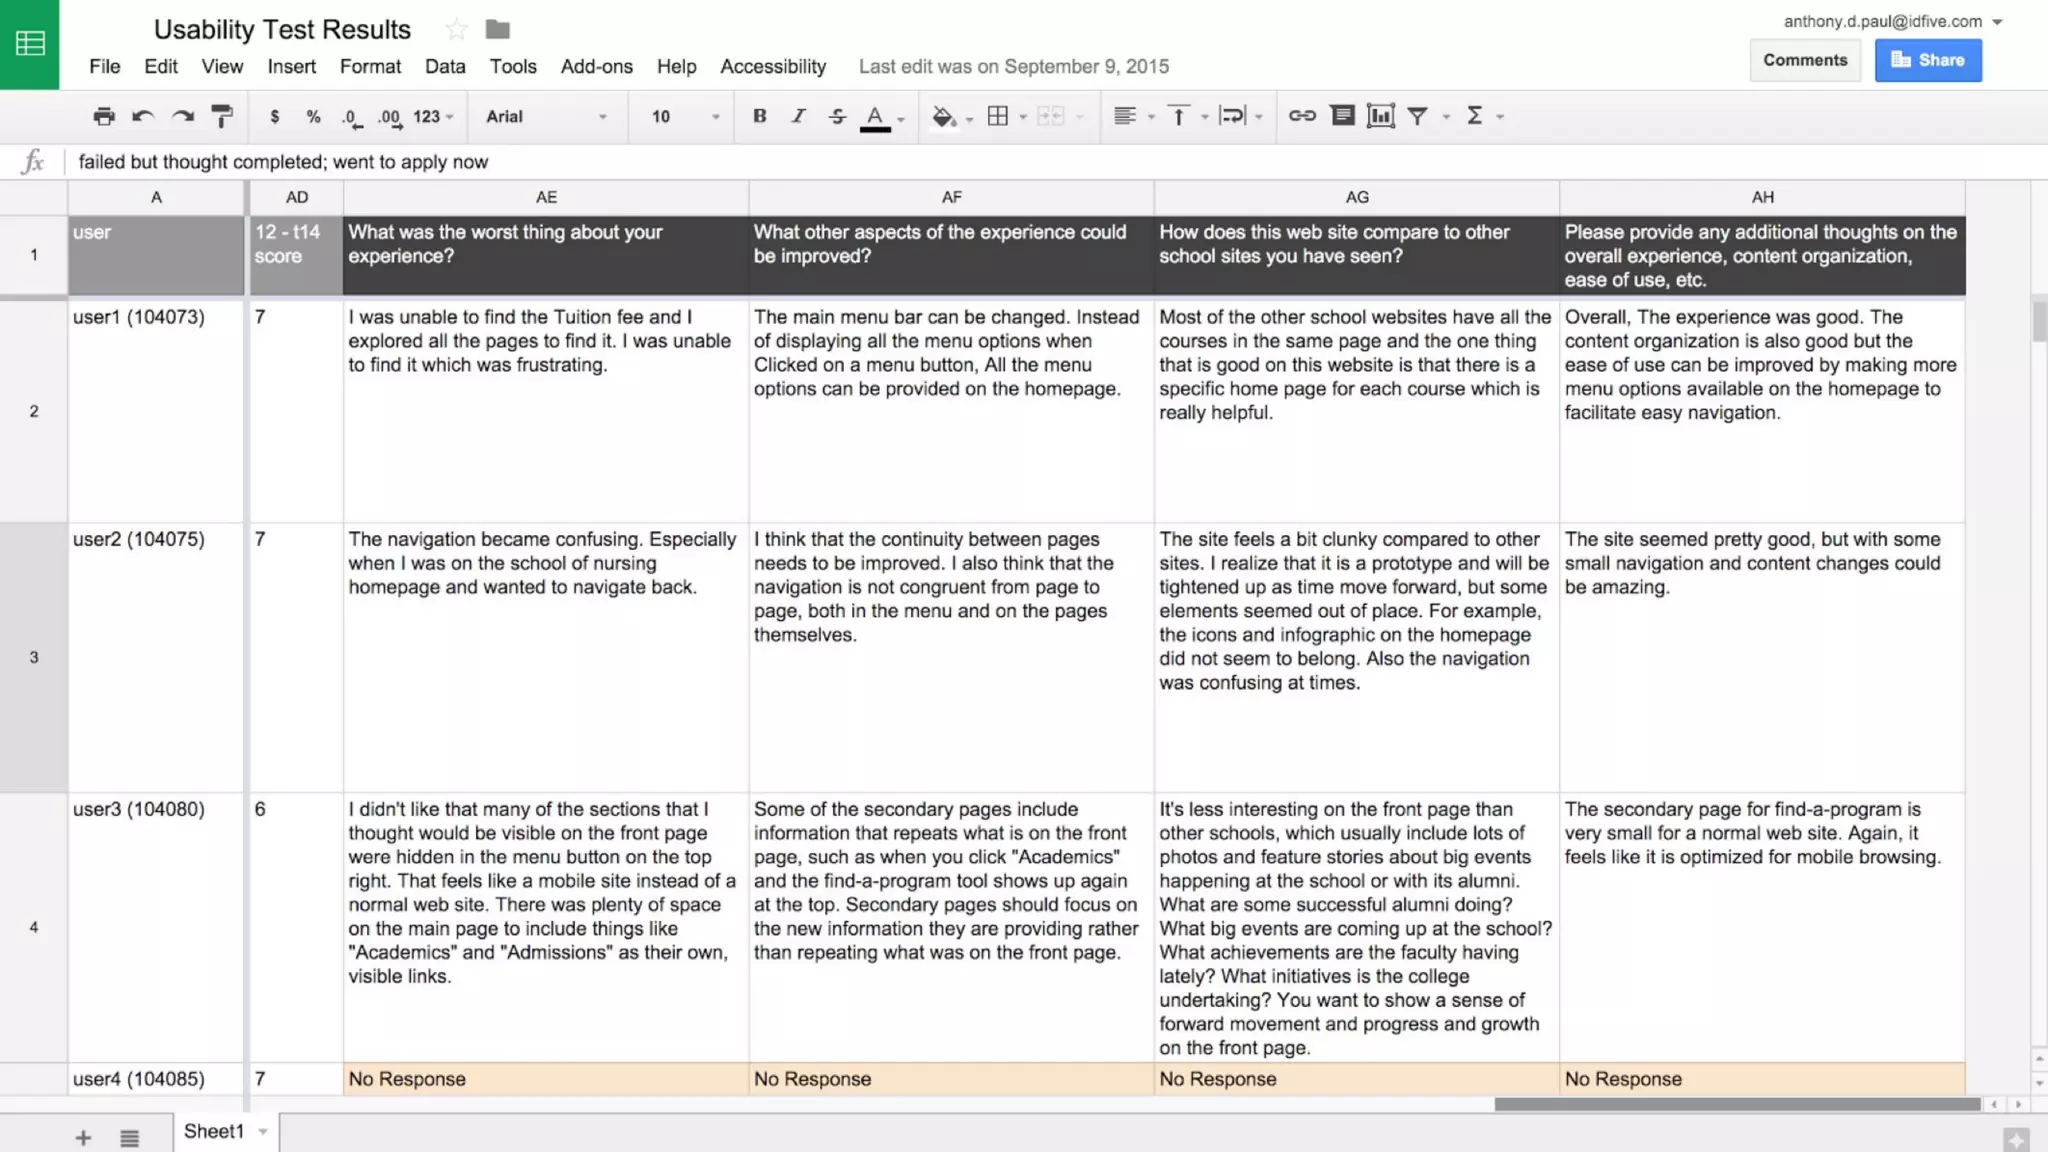The height and width of the screenshot is (1152, 2048).
Task: Click the filter funnel icon
Action: 1417,116
